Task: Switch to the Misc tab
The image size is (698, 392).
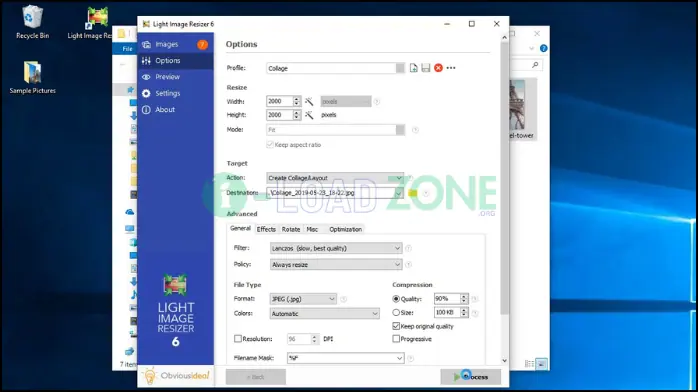Action: 312,229
